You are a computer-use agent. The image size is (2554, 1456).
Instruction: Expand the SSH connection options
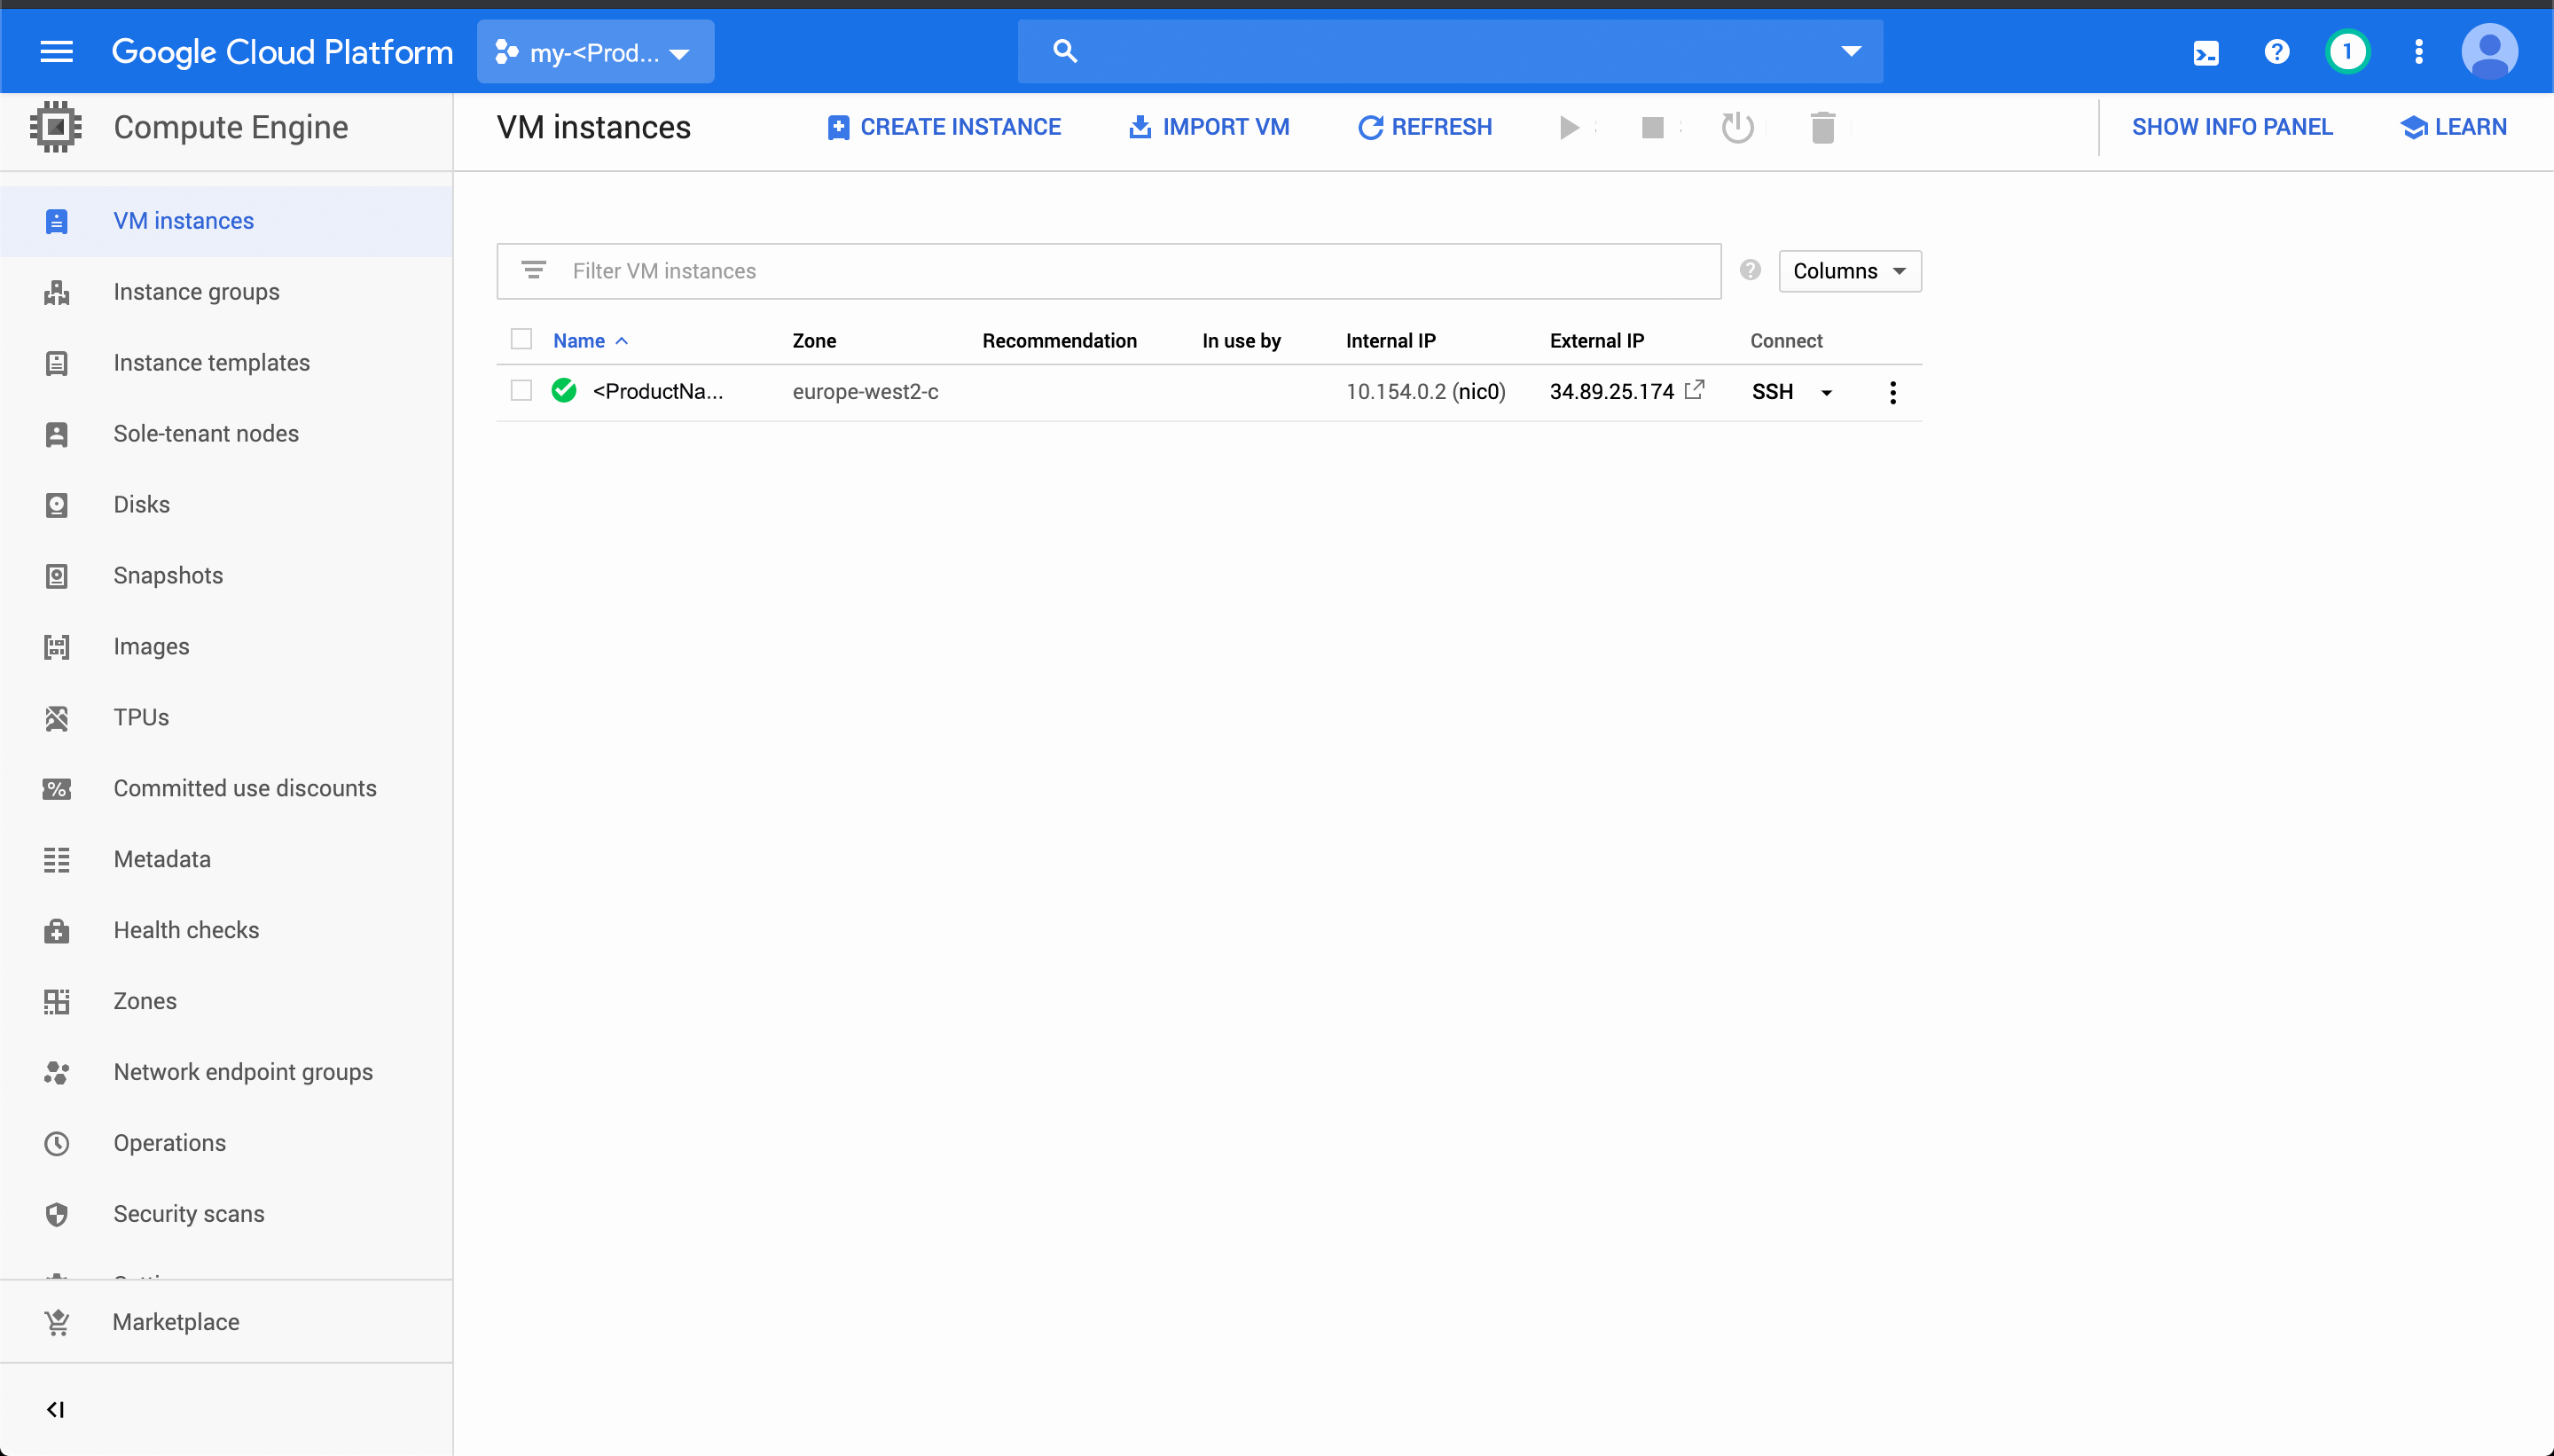[1826, 392]
